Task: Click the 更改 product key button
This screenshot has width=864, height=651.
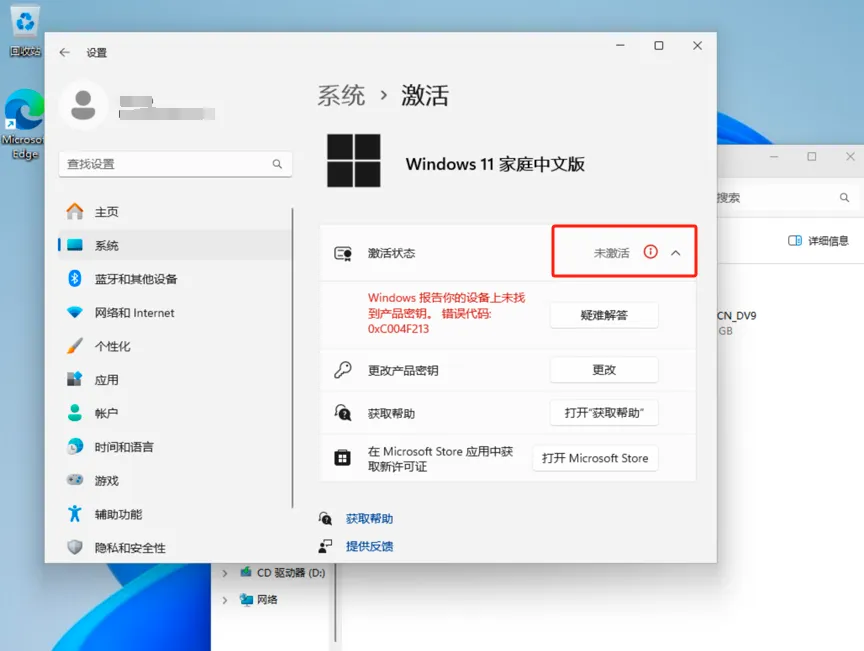Action: tap(604, 370)
